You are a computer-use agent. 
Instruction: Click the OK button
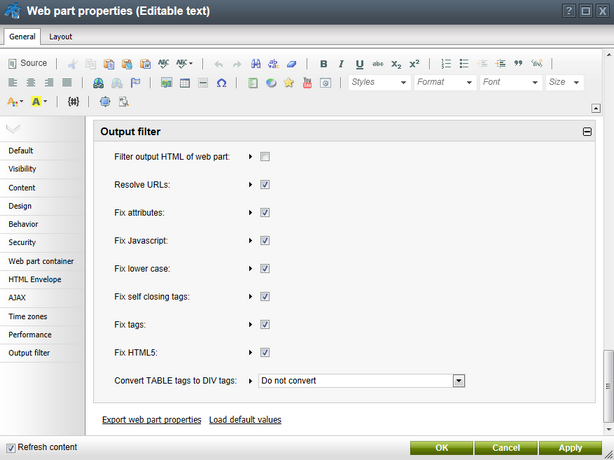(441, 448)
